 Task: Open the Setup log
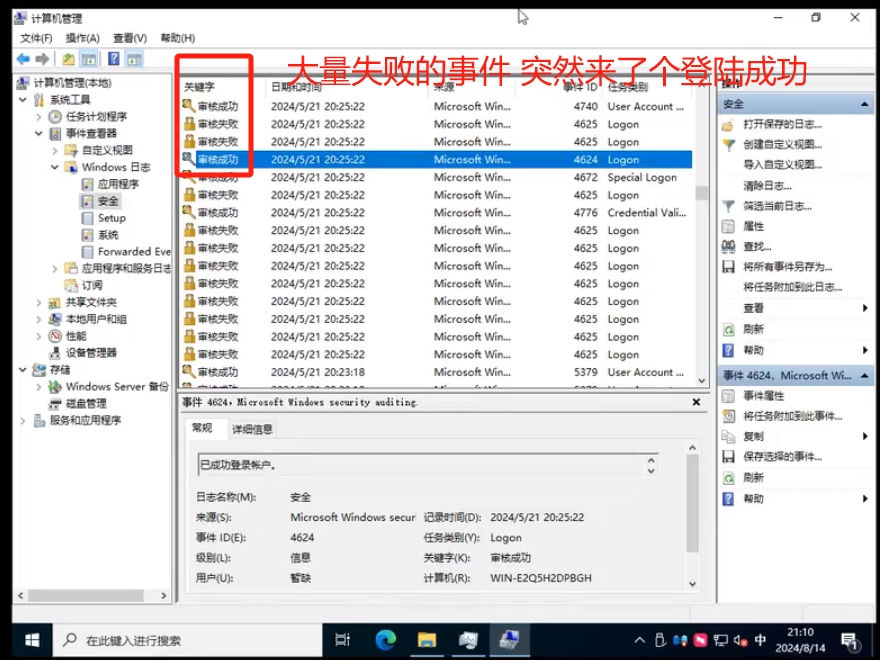[112, 218]
